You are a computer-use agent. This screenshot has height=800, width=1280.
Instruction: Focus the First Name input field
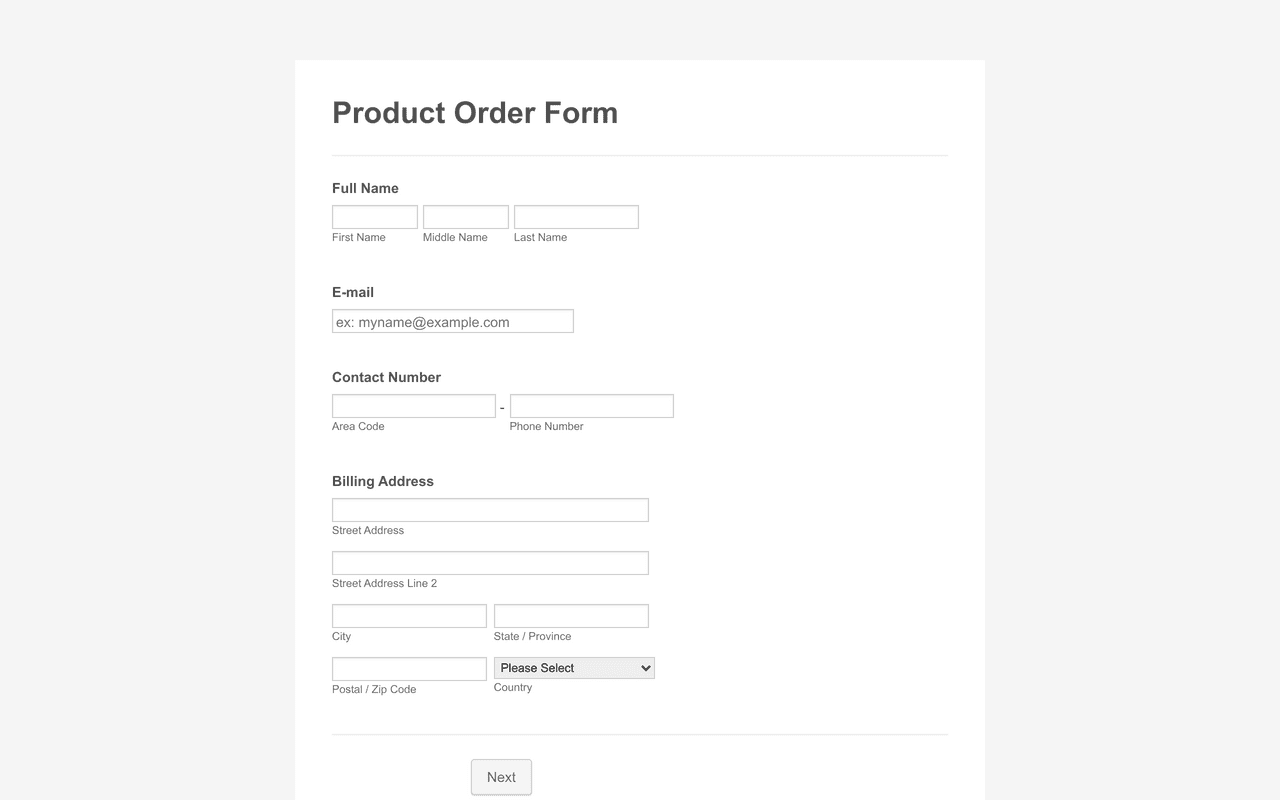tap(374, 216)
